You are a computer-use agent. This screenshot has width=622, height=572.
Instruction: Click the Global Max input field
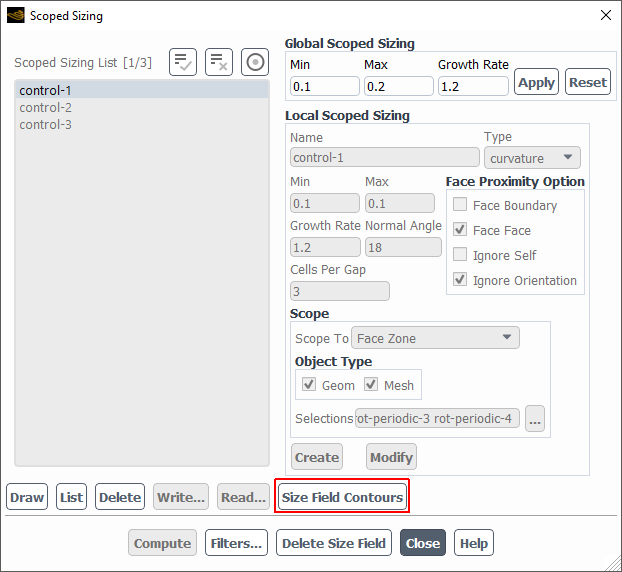(399, 86)
